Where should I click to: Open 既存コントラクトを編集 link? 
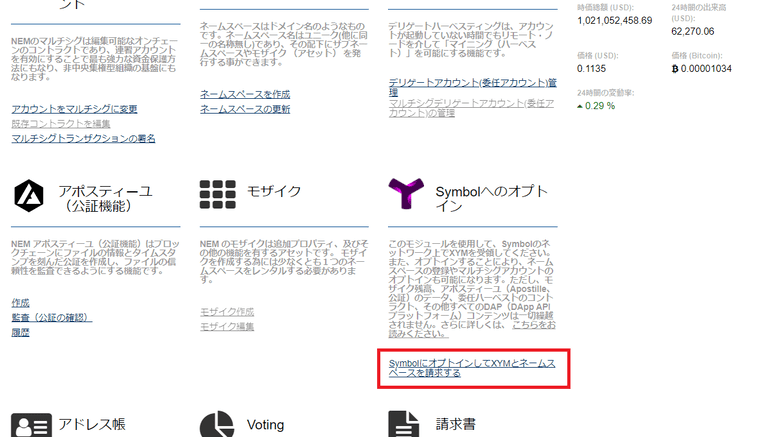pyautogui.click(x=61, y=124)
